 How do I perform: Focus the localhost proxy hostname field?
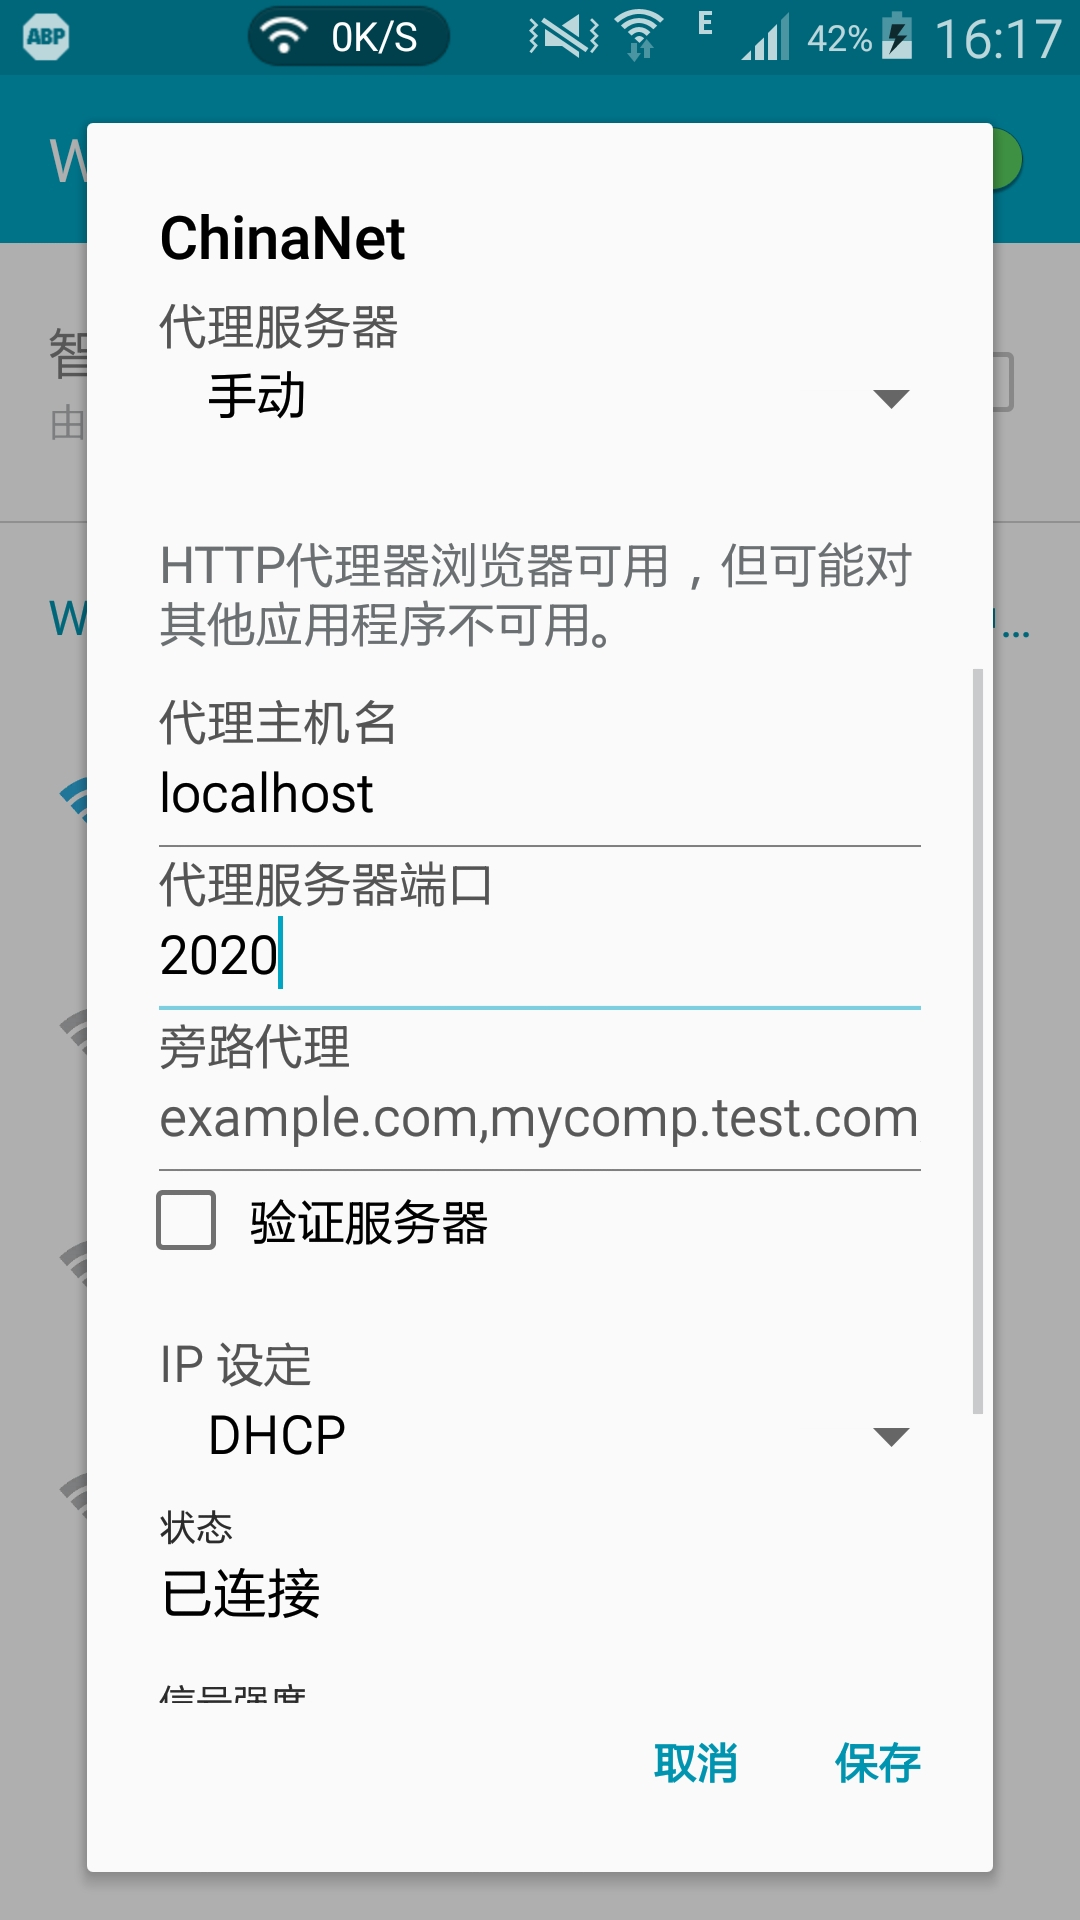coord(540,795)
